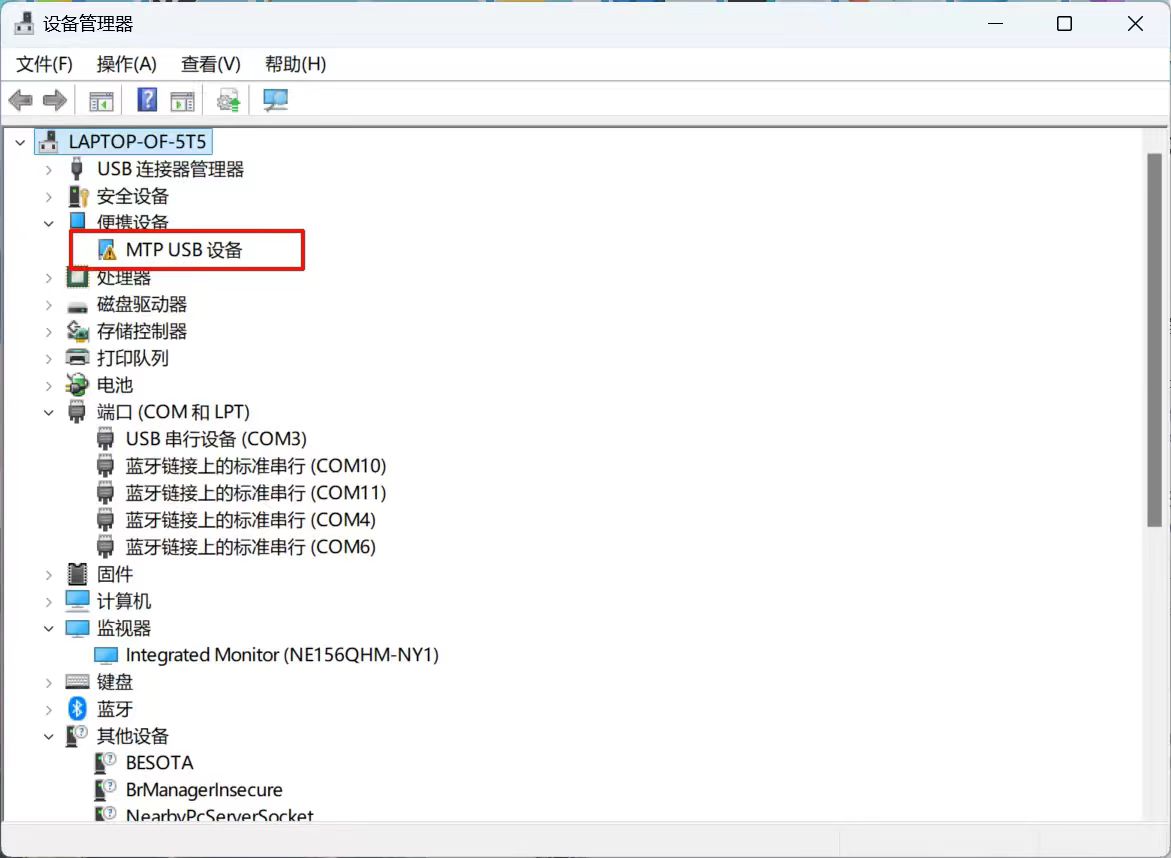This screenshot has width=1171, height=858.
Task: Click the BESOTA unknown device icon
Action: tap(105, 762)
